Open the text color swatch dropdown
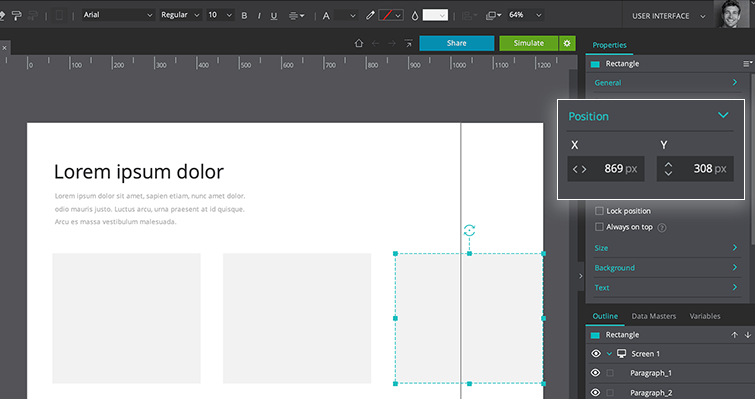The height and width of the screenshot is (399, 755). tap(346, 15)
